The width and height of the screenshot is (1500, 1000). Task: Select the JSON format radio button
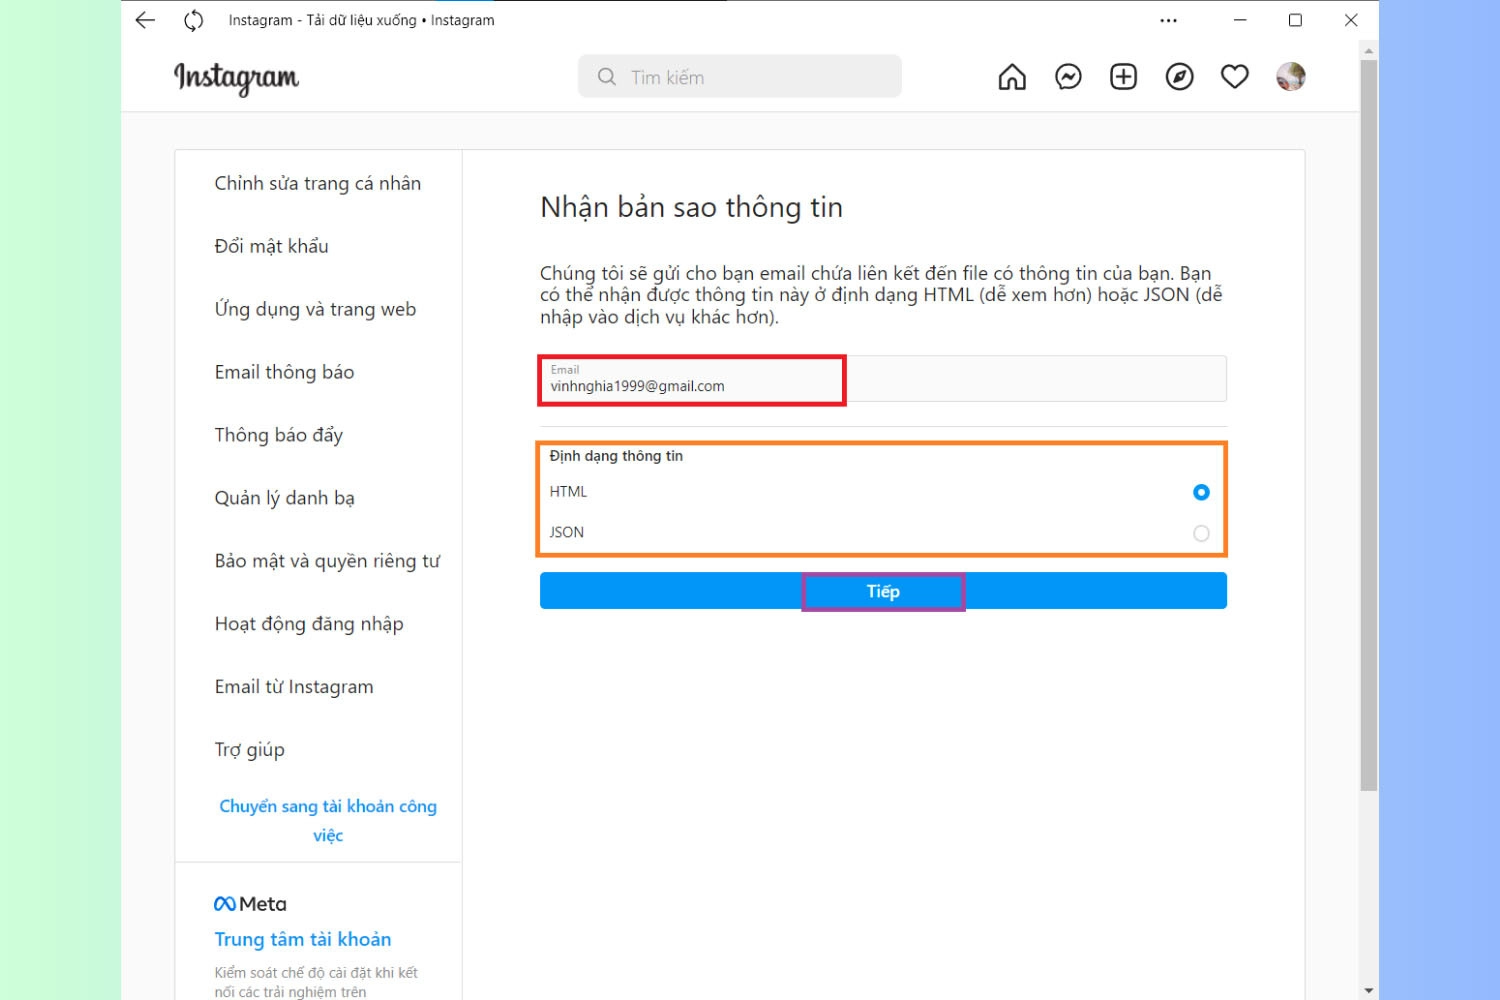[x=1201, y=533]
